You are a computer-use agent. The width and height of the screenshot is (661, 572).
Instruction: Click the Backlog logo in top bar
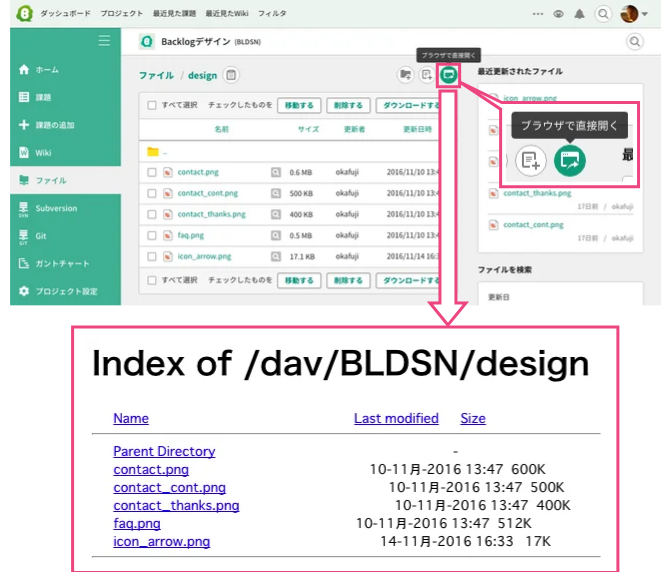[x=24, y=13]
